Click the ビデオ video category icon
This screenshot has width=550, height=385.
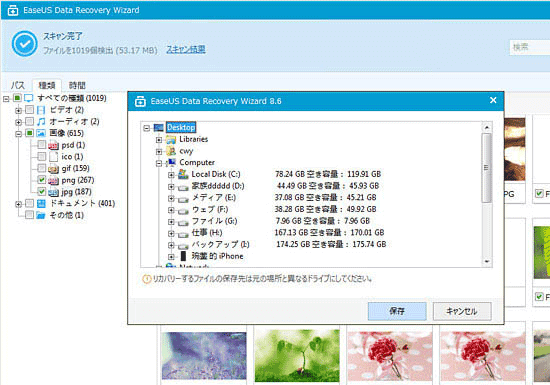click(x=41, y=110)
